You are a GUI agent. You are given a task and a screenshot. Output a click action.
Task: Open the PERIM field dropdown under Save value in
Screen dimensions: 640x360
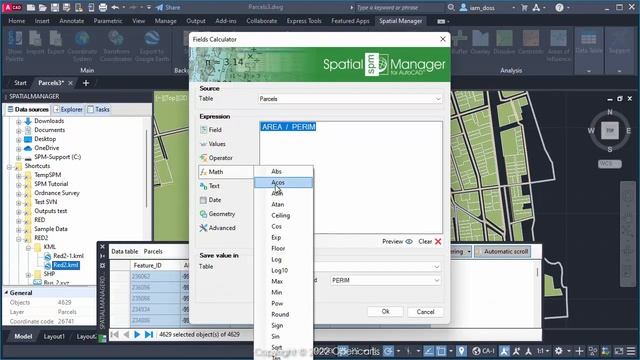(x=385, y=280)
